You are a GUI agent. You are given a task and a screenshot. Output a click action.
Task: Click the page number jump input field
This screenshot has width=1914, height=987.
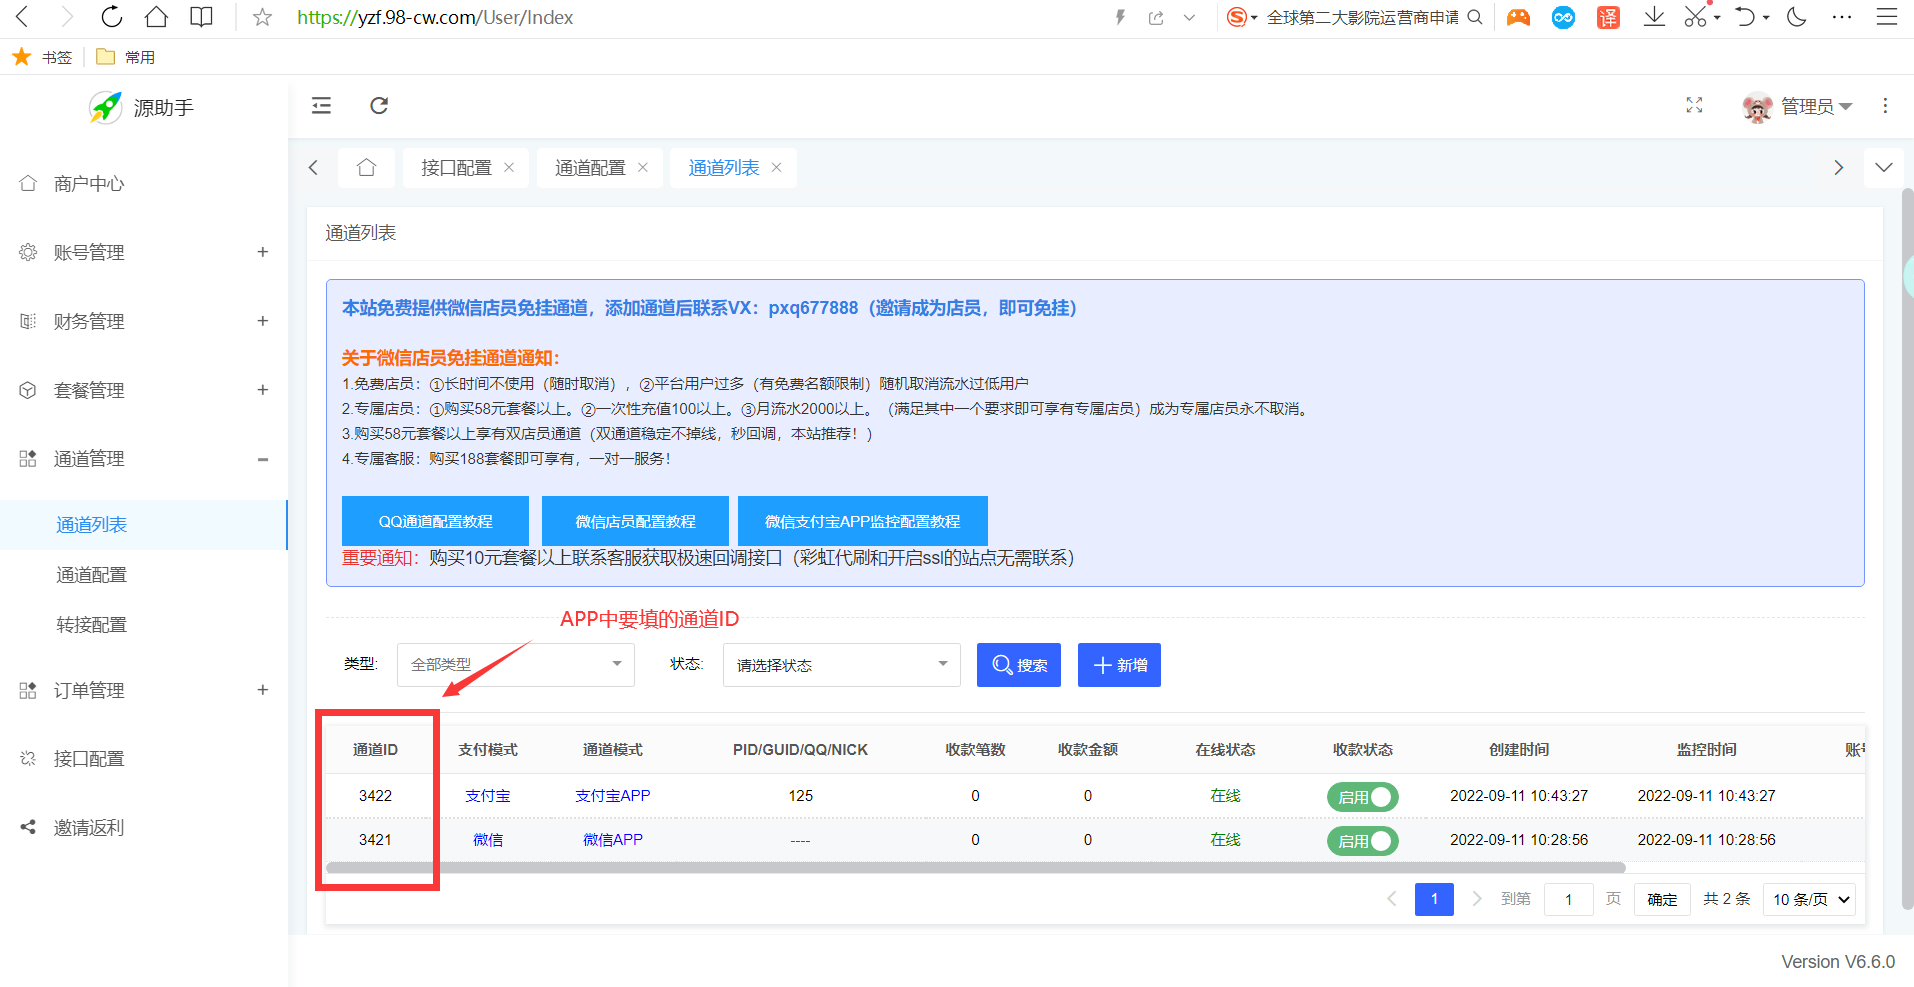click(1568, 899)
